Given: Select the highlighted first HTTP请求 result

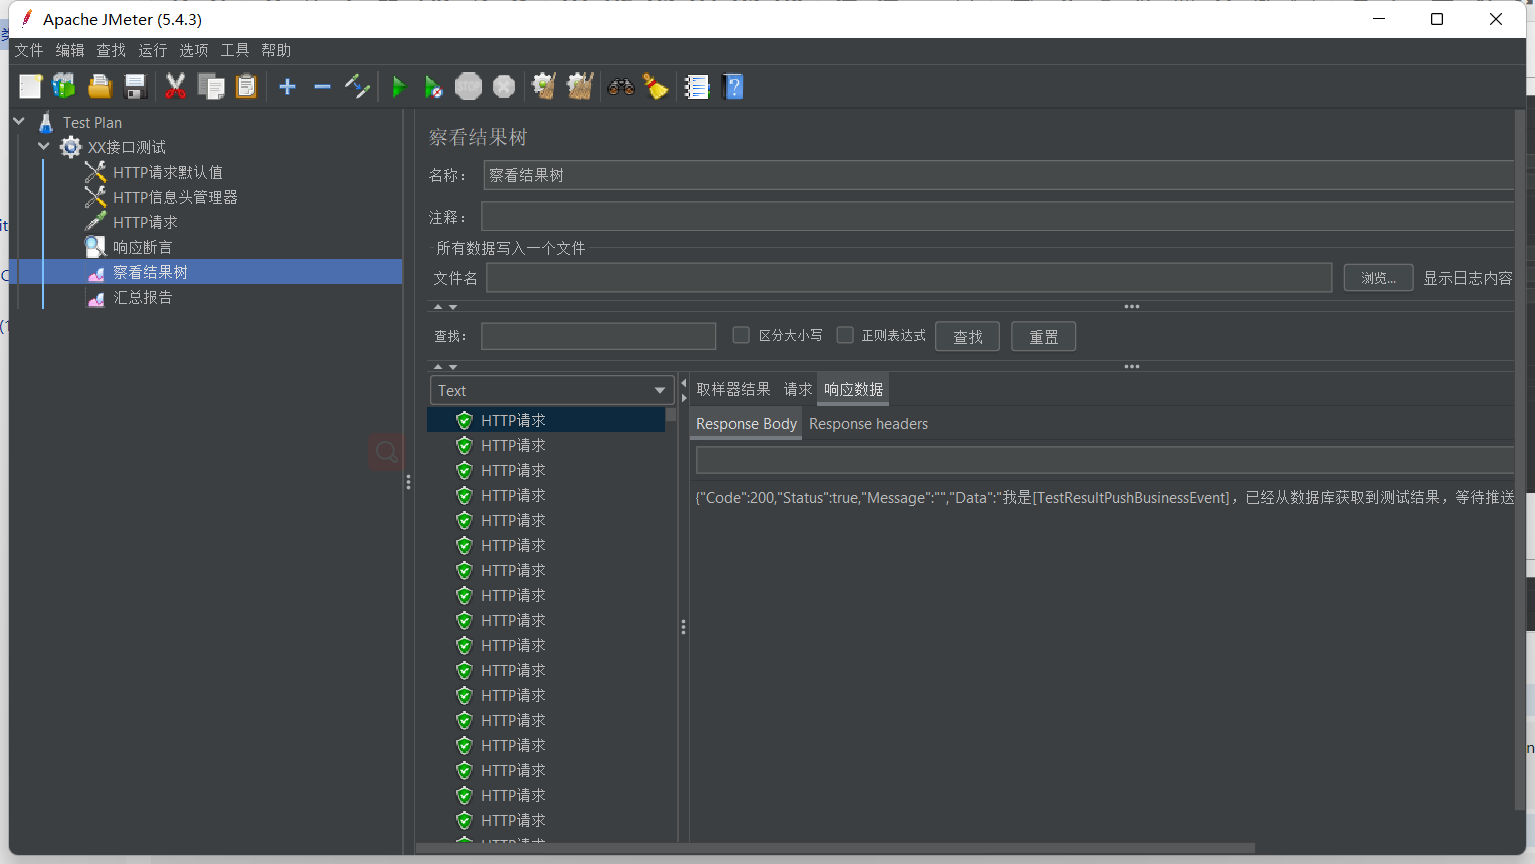Looking at the screenshot, I should point(546,420).
